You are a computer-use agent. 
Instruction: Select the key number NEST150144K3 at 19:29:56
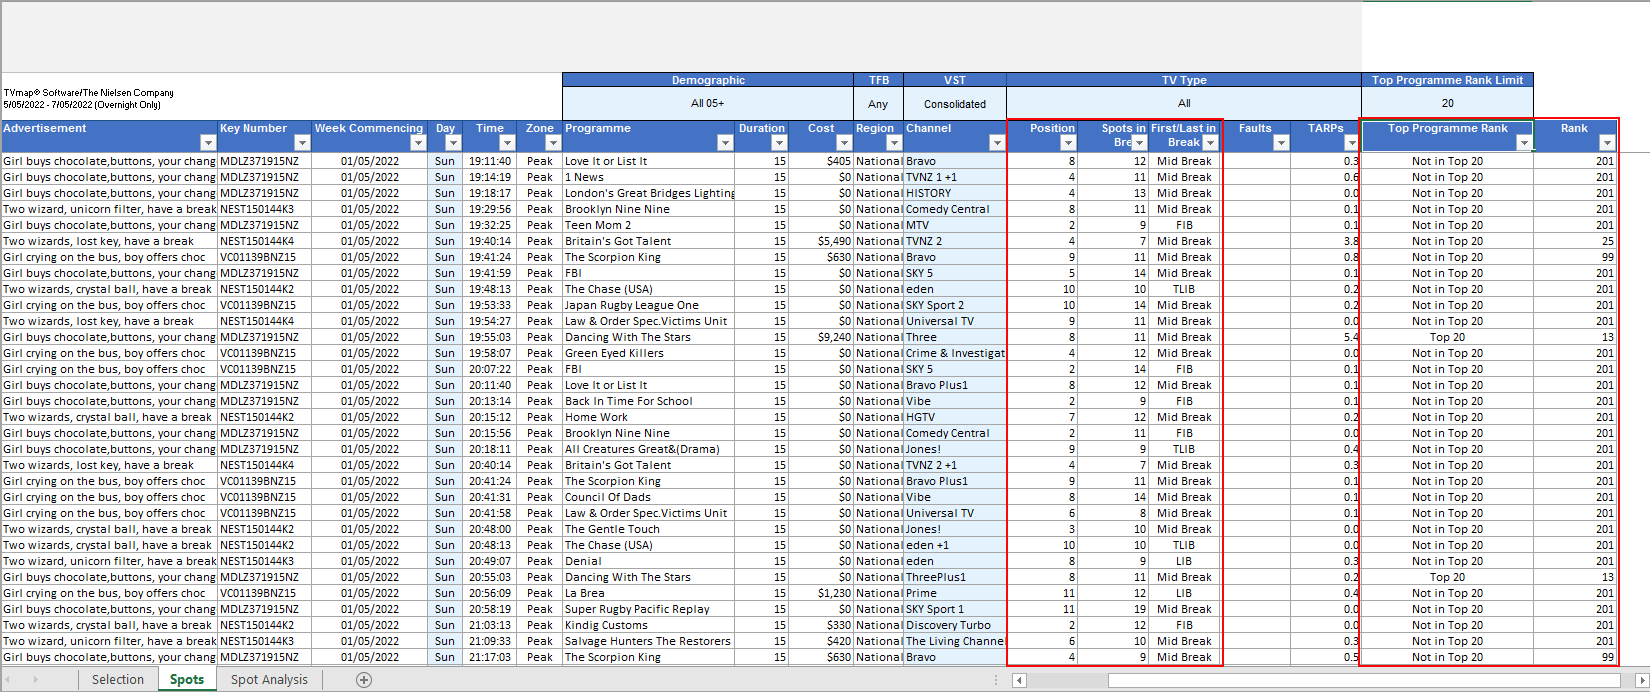pos(265,209)
